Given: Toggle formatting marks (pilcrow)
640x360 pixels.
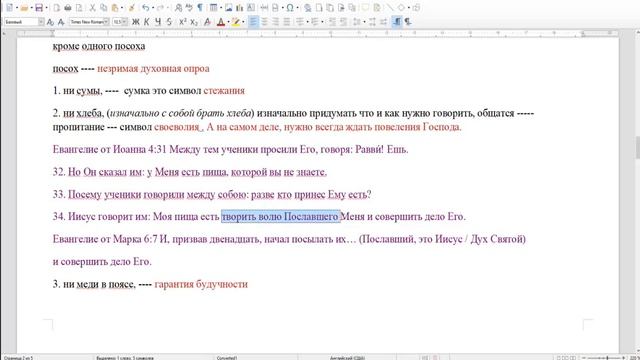Looking at the screenshot, I should pos(200,8).
